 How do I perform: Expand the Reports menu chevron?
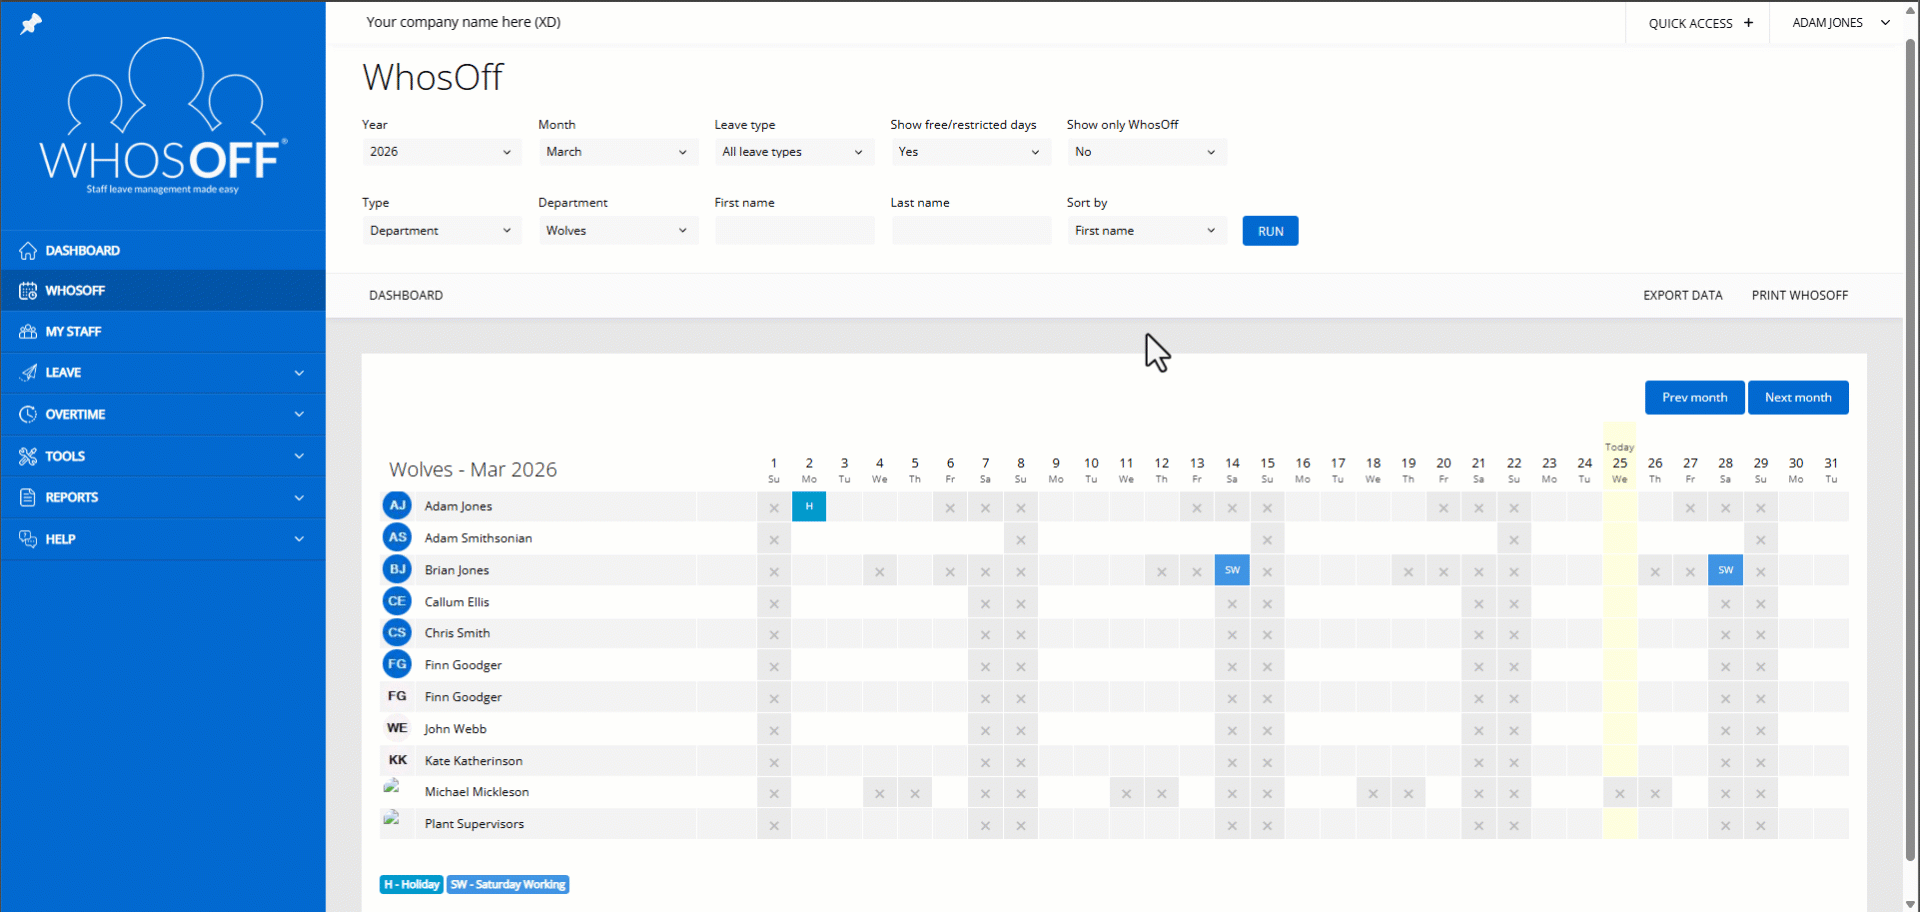click(299, 497)
